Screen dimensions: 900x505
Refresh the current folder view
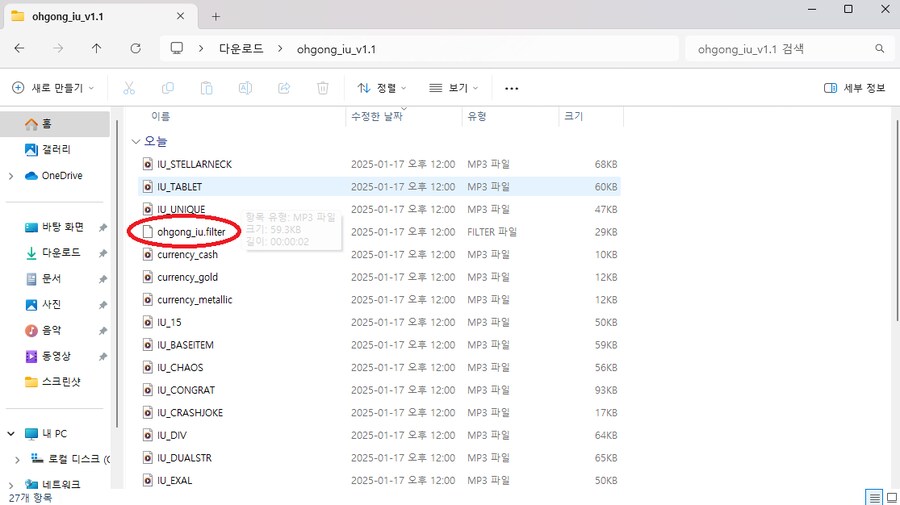point(135,49)
